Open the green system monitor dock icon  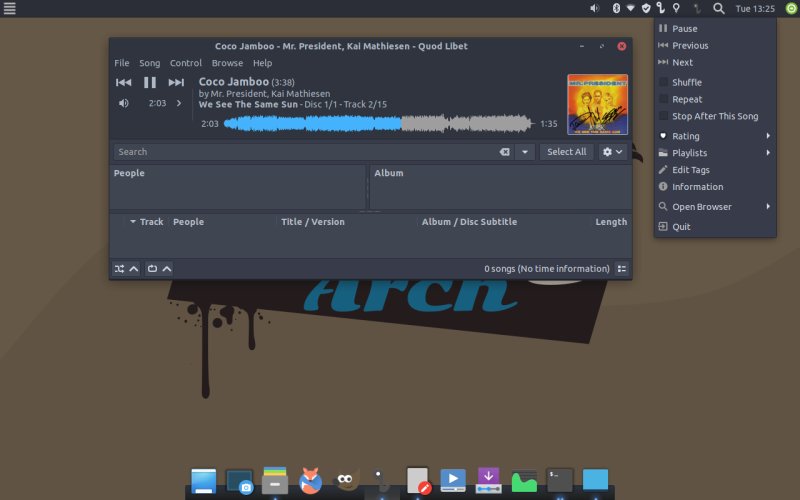click(524, 481)
